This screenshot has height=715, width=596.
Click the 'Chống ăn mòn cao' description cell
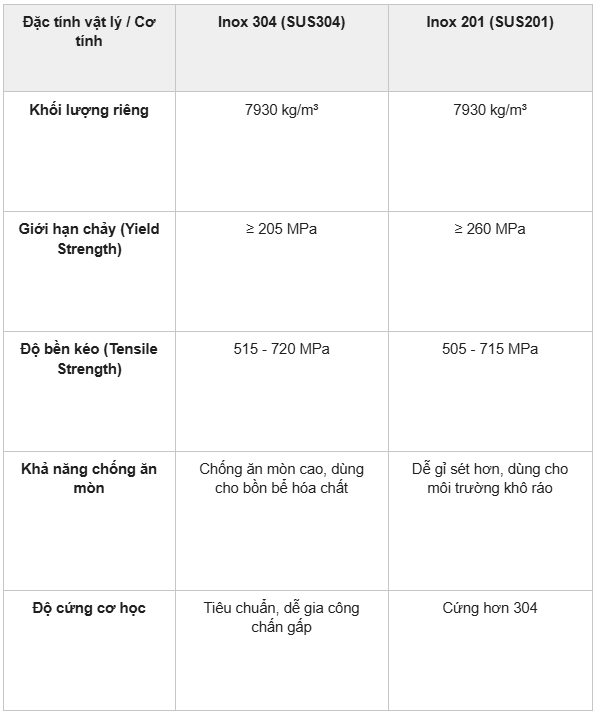[282, 521]
